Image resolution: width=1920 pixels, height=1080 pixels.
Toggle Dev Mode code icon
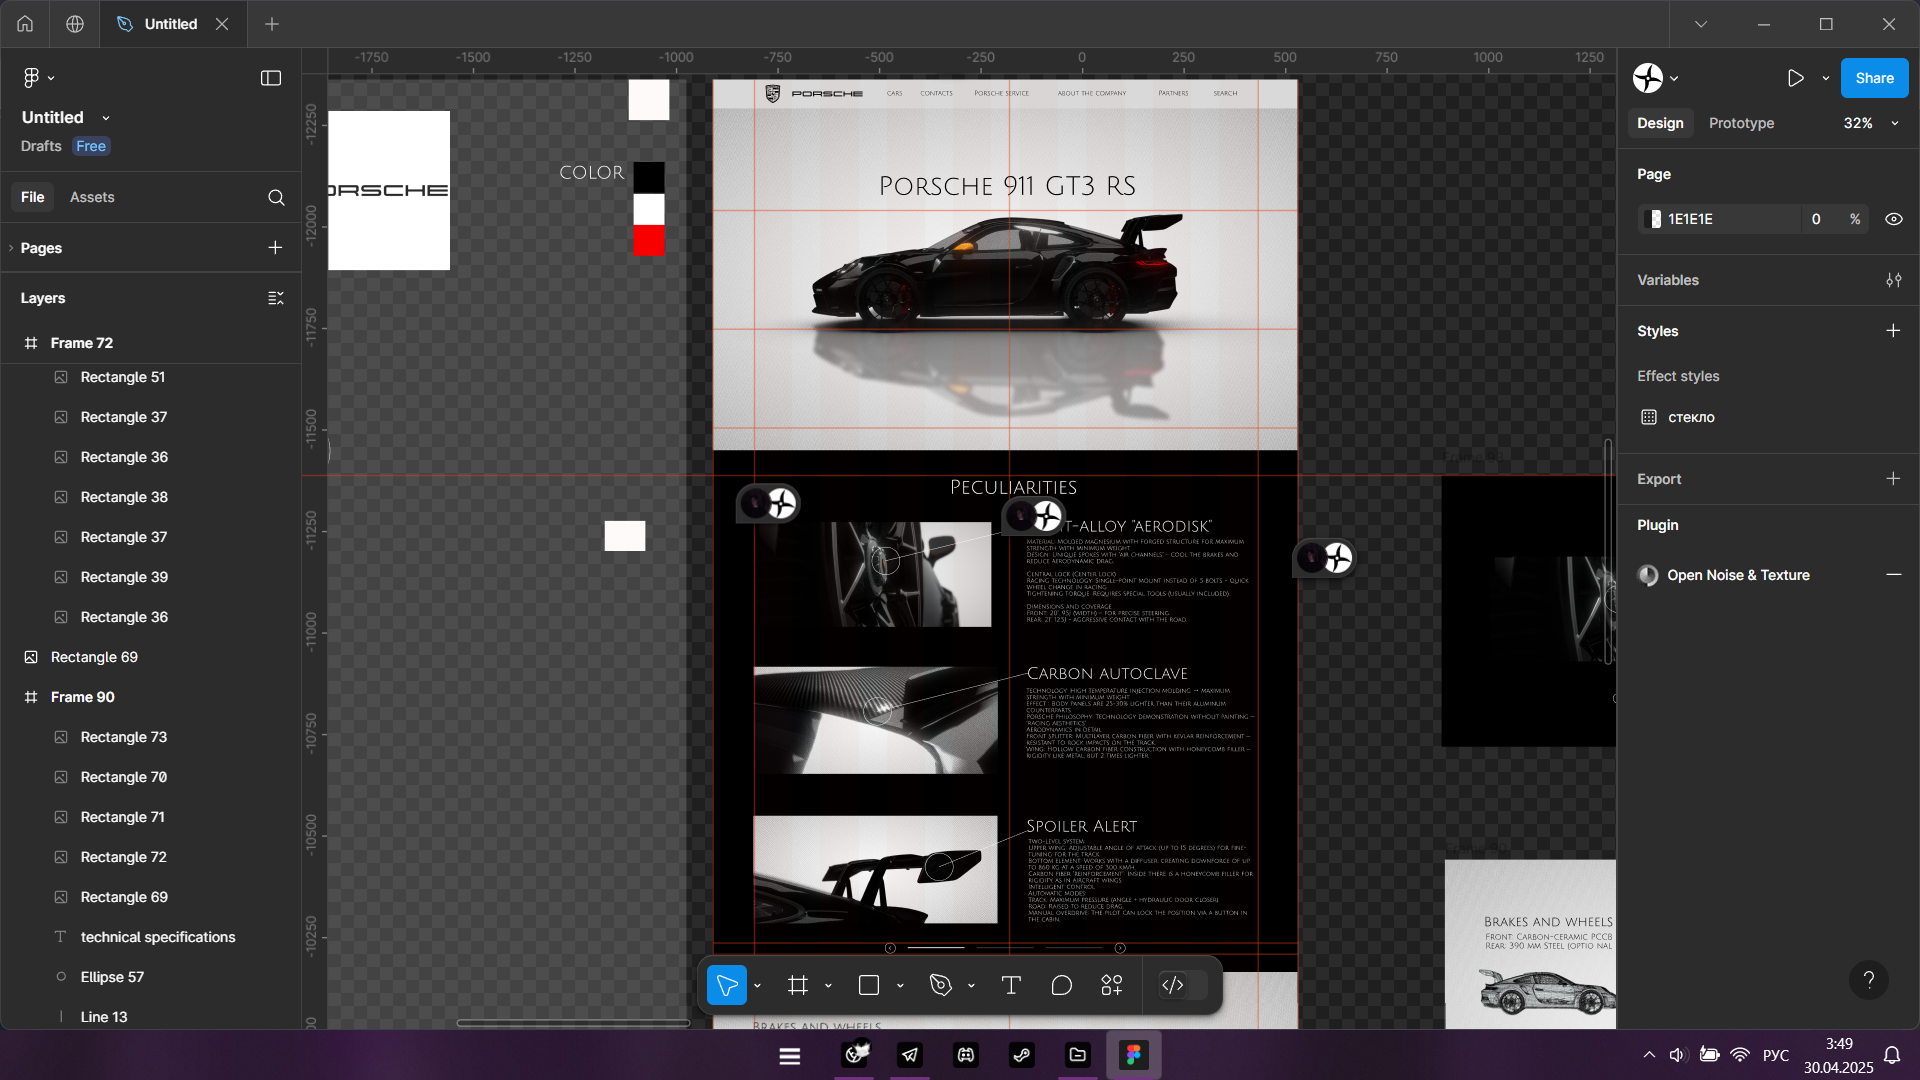(x=1172, y=986)
